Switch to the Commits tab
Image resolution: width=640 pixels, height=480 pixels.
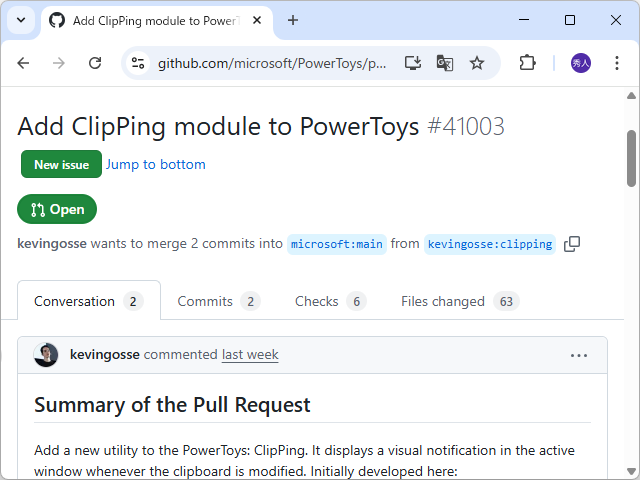click(218, 301)
